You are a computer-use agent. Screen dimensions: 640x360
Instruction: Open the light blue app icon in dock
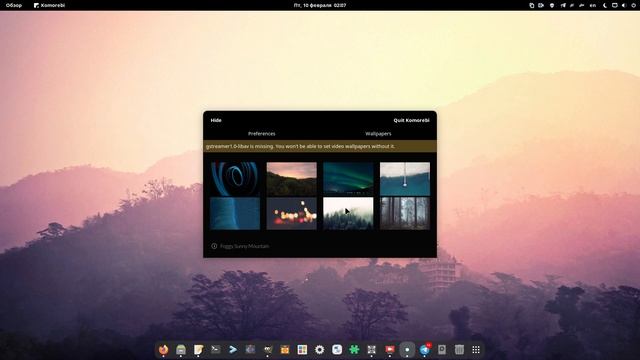[337, 349]
